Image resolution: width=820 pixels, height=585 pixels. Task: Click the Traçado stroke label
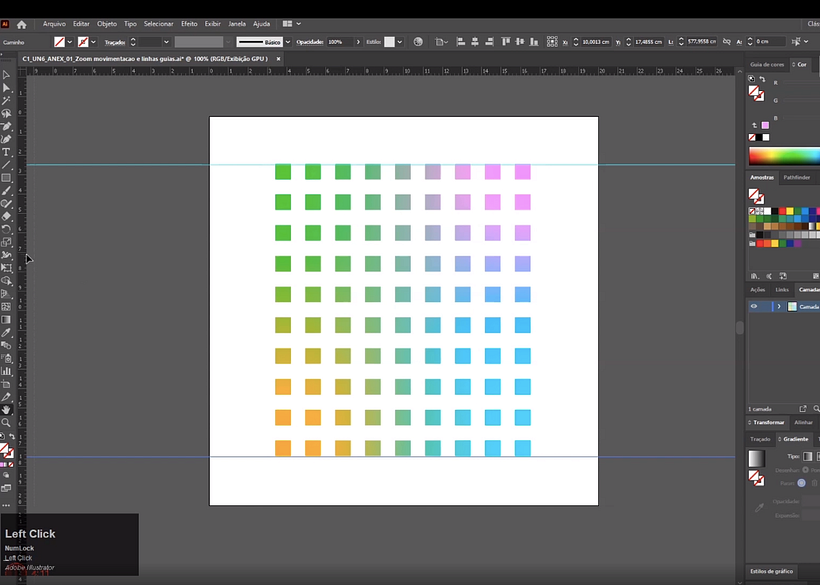(114, 42)
